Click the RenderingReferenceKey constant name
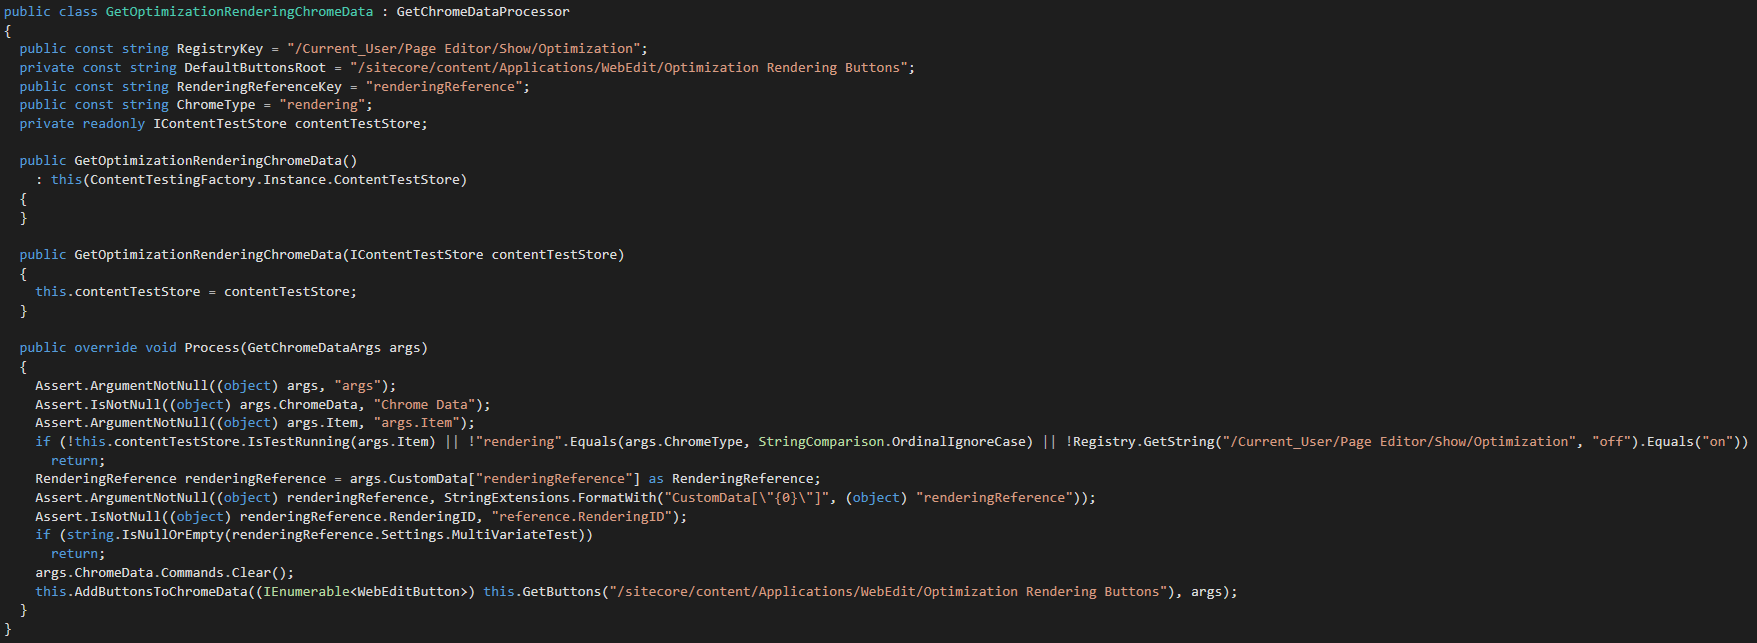This screenshot has width=1757, height=643. tap(259, 87)
